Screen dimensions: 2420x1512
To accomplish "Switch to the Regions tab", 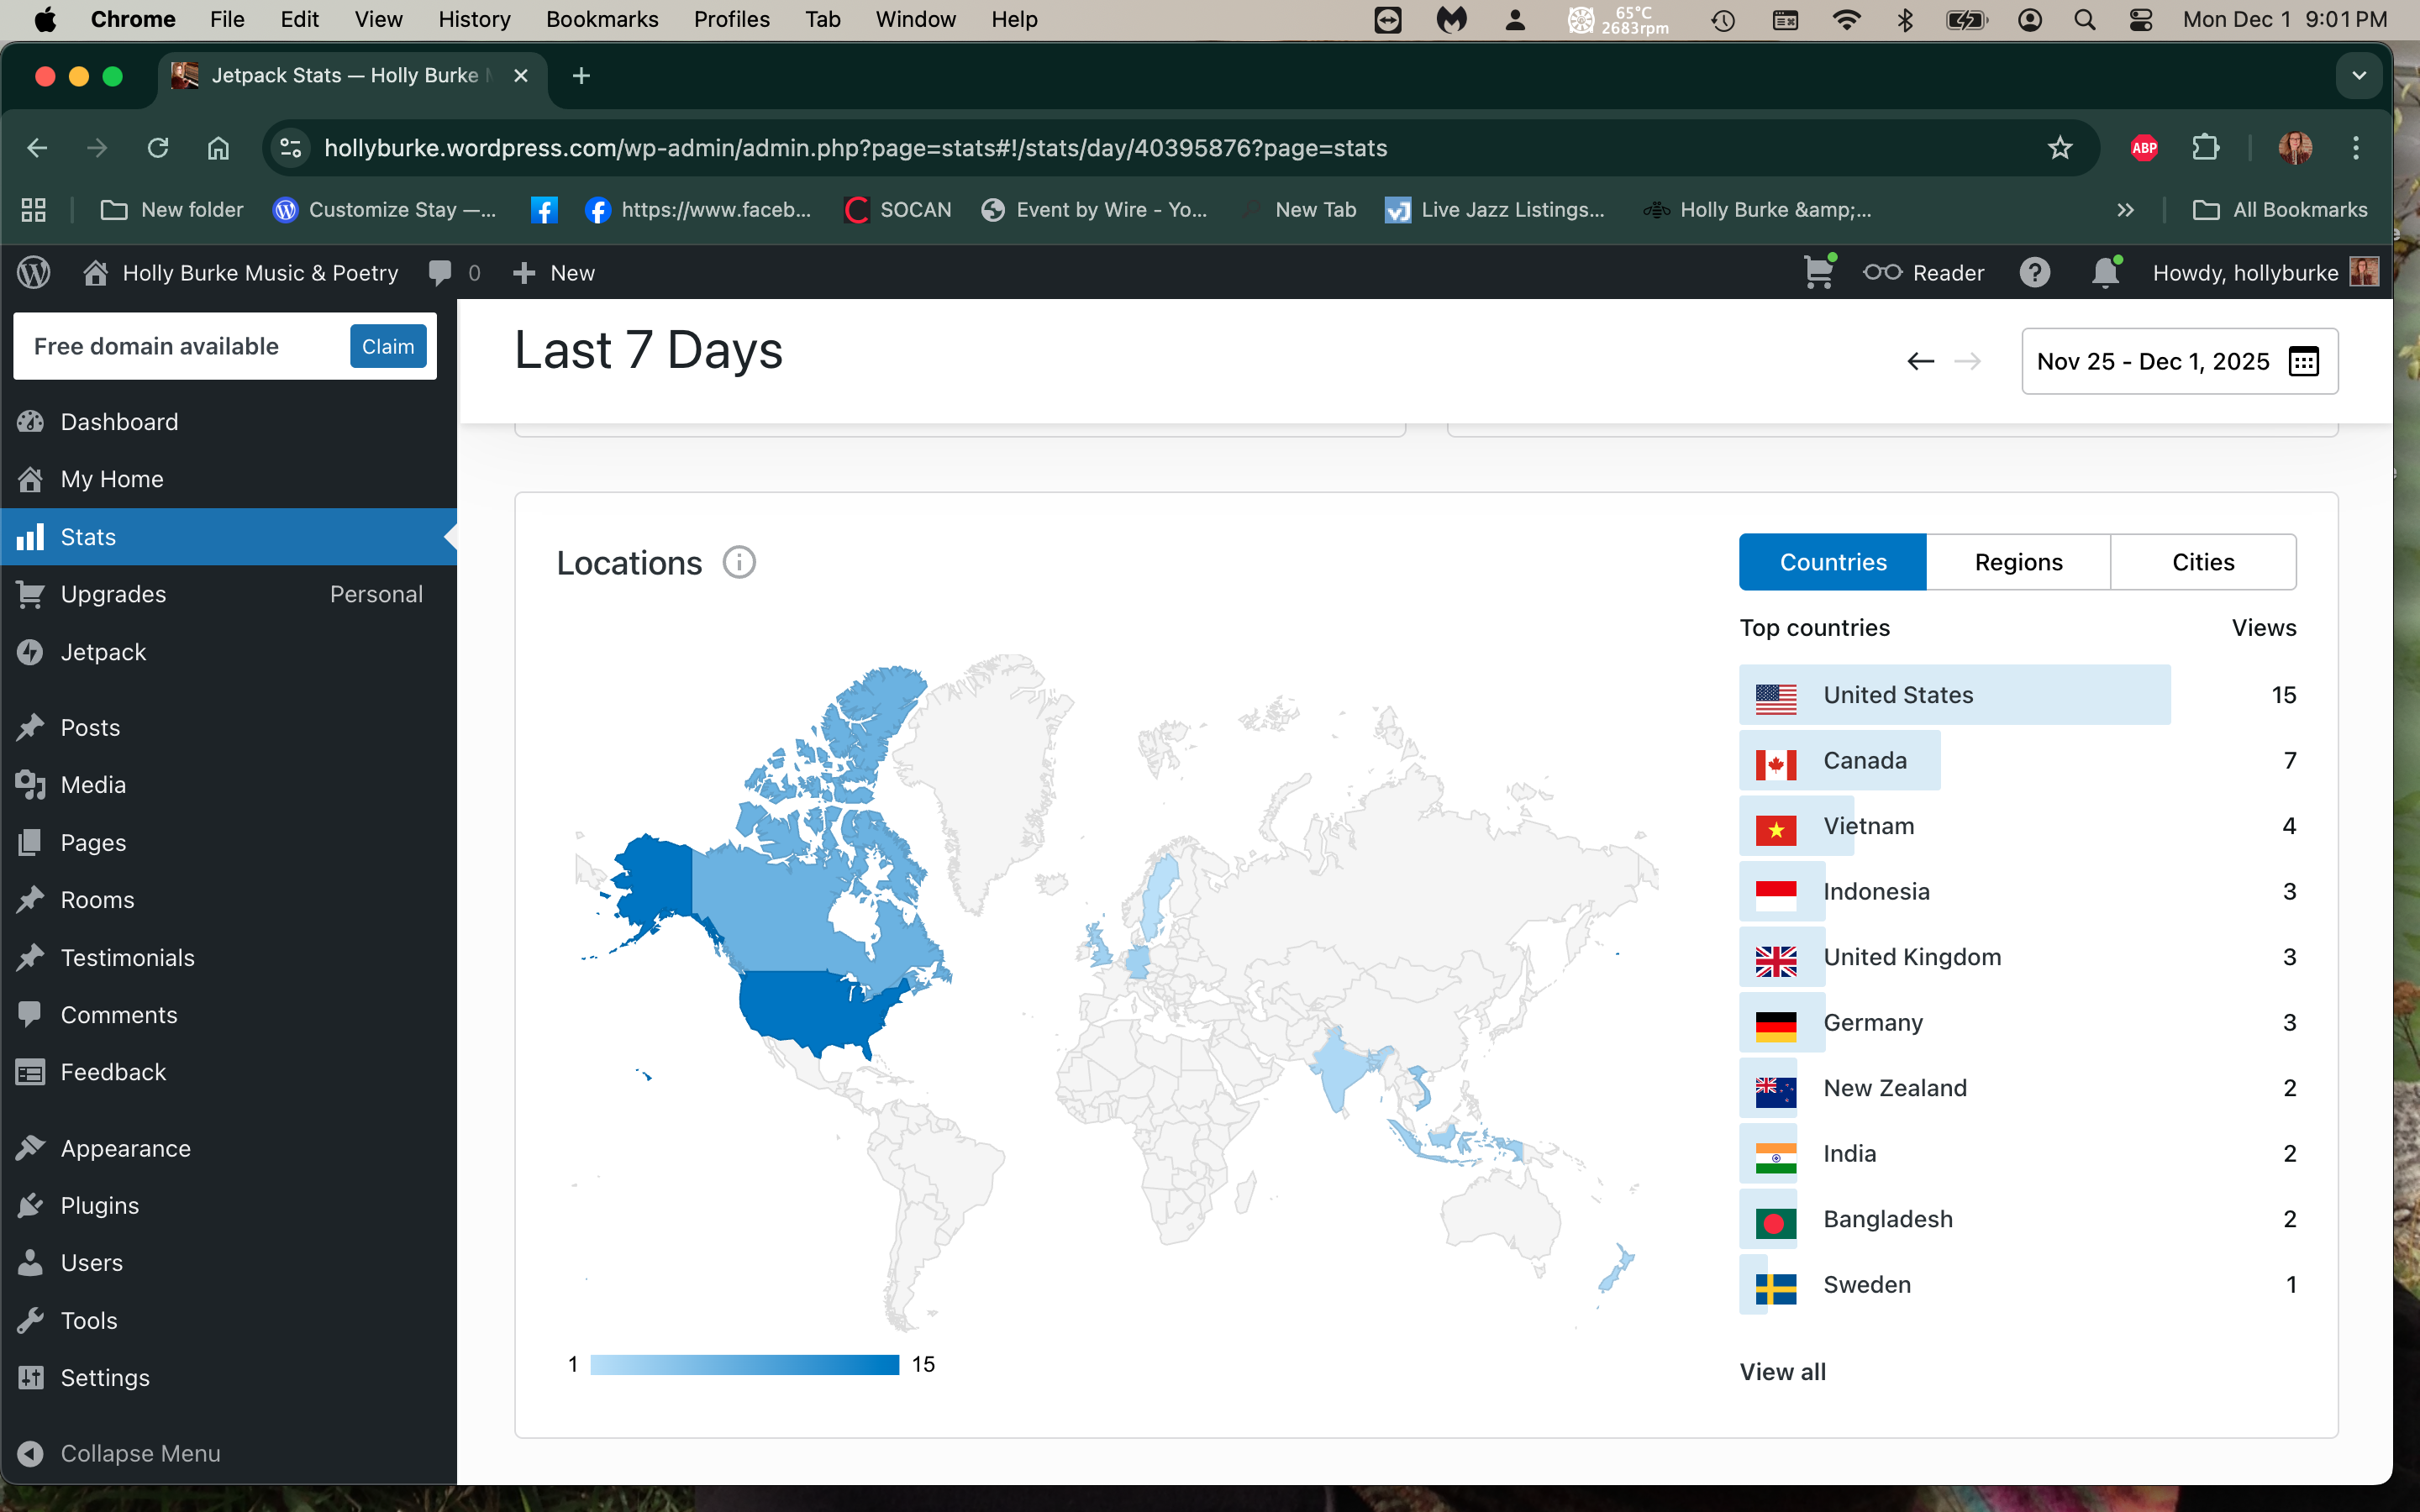I will point(2018,562).
